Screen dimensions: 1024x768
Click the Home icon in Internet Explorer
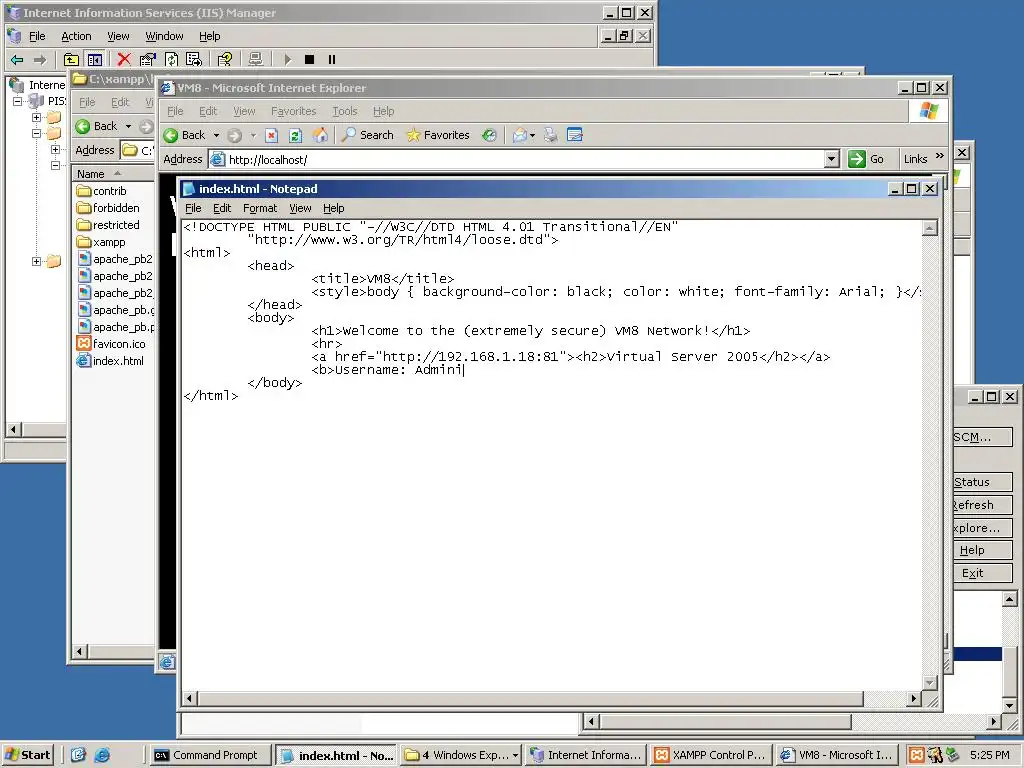tap(320, 135)
